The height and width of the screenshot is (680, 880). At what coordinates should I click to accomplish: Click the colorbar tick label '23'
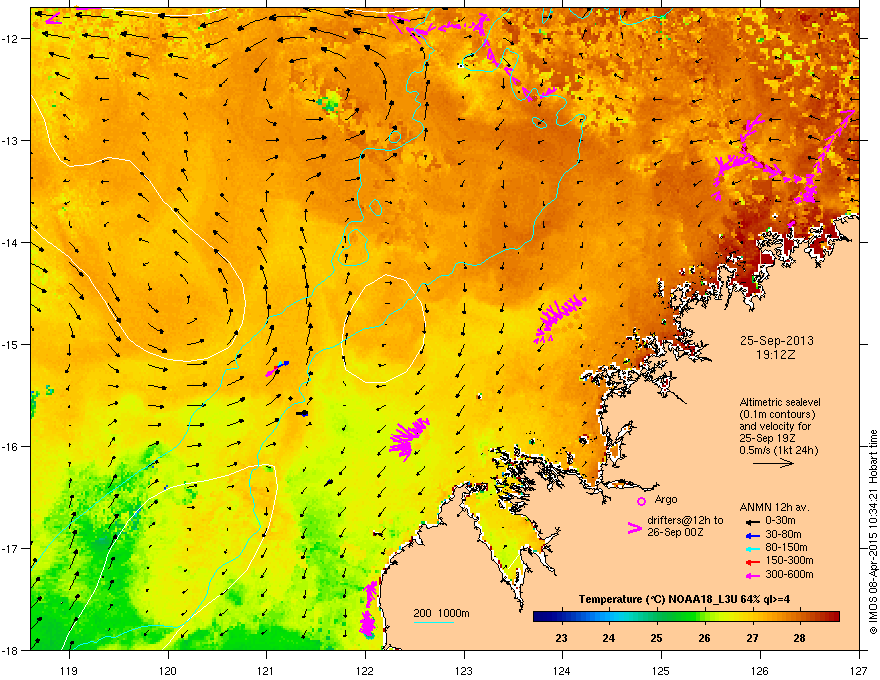(561, 638)
